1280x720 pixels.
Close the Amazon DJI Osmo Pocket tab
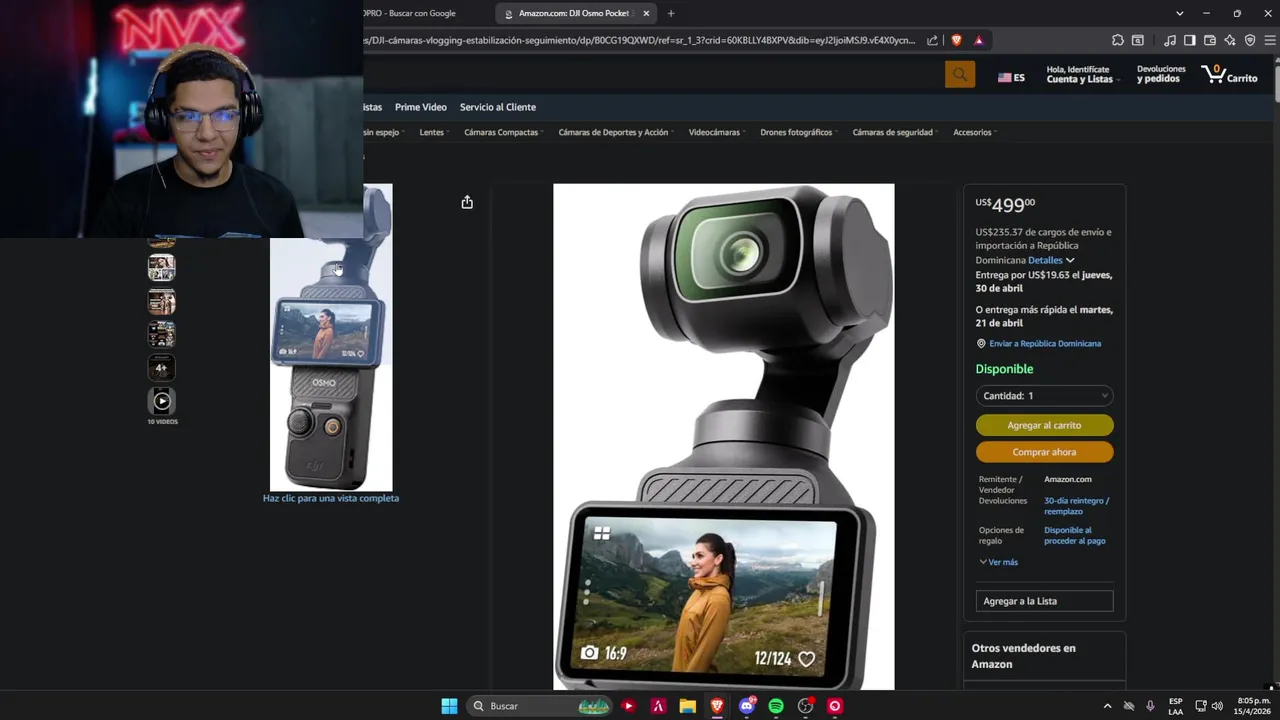click(x=646, y=13)
